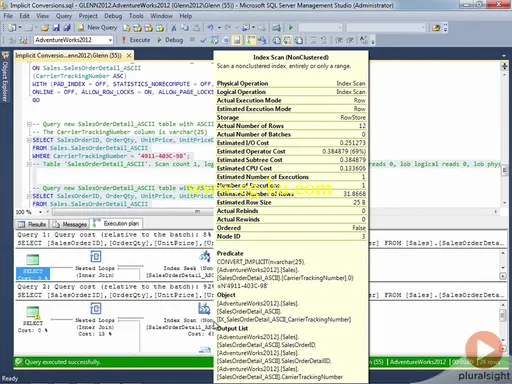Switch to the Execution plan tab

[x=117, y=224]
